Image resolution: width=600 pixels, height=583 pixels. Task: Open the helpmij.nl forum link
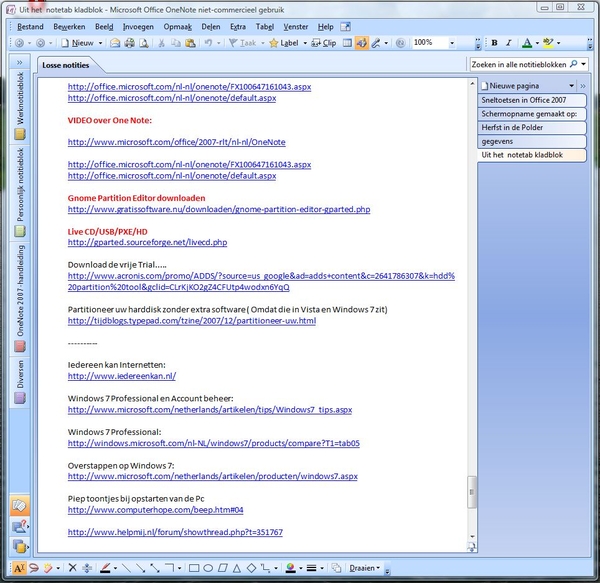(175, 532)
